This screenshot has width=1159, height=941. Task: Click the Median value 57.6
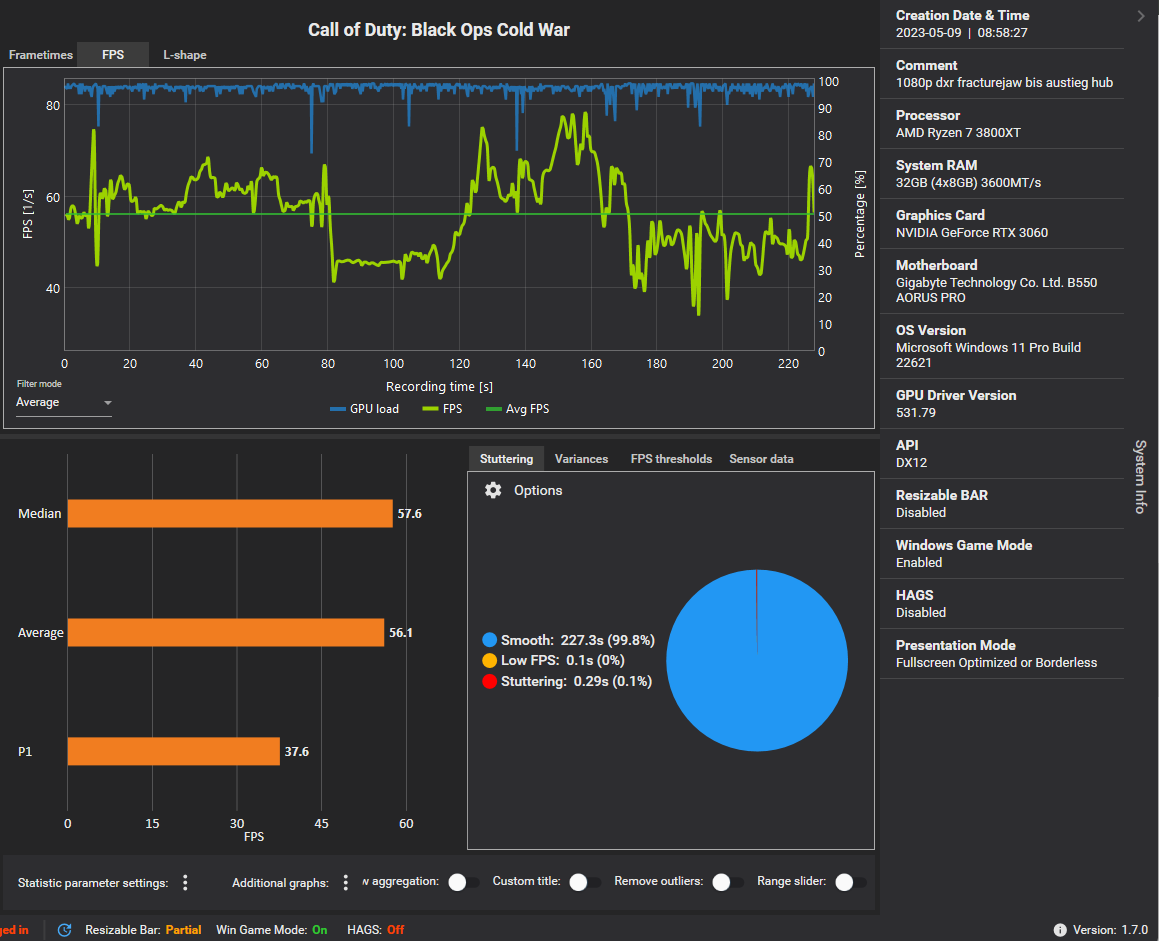[409, 514]
